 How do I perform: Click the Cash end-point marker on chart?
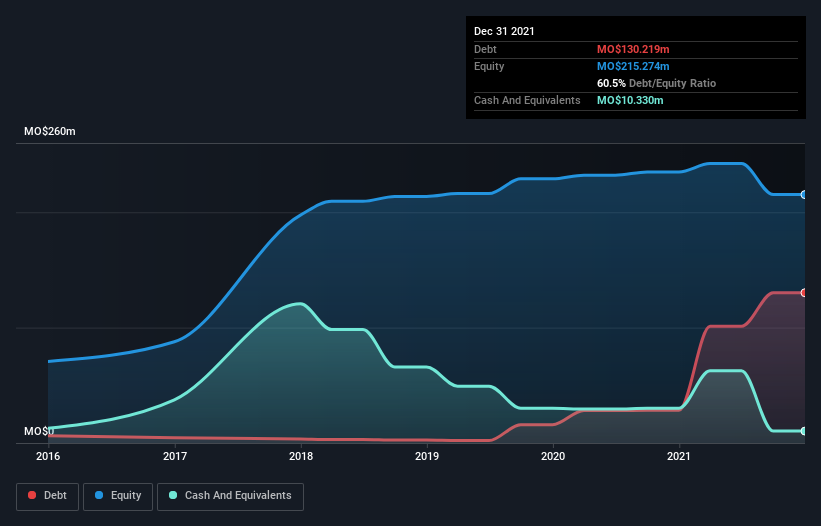(x=804, y=431)
